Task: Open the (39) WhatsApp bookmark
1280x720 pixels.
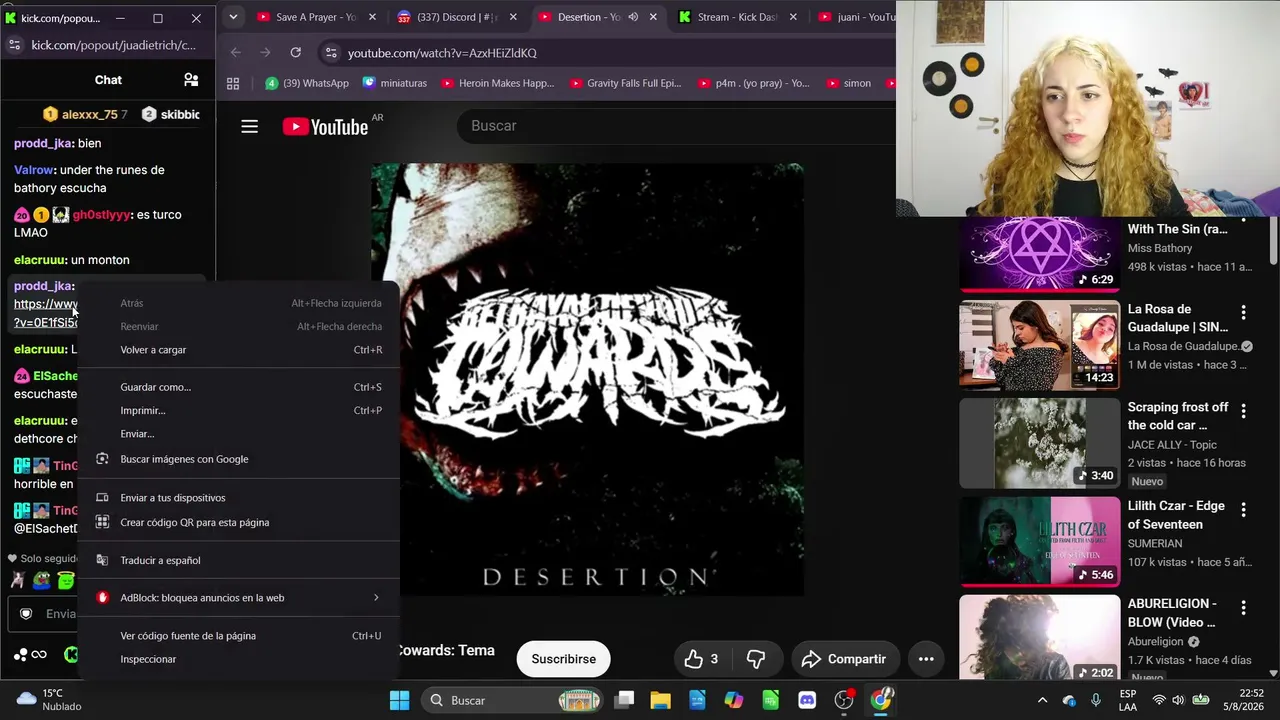Action: [307, 84]
